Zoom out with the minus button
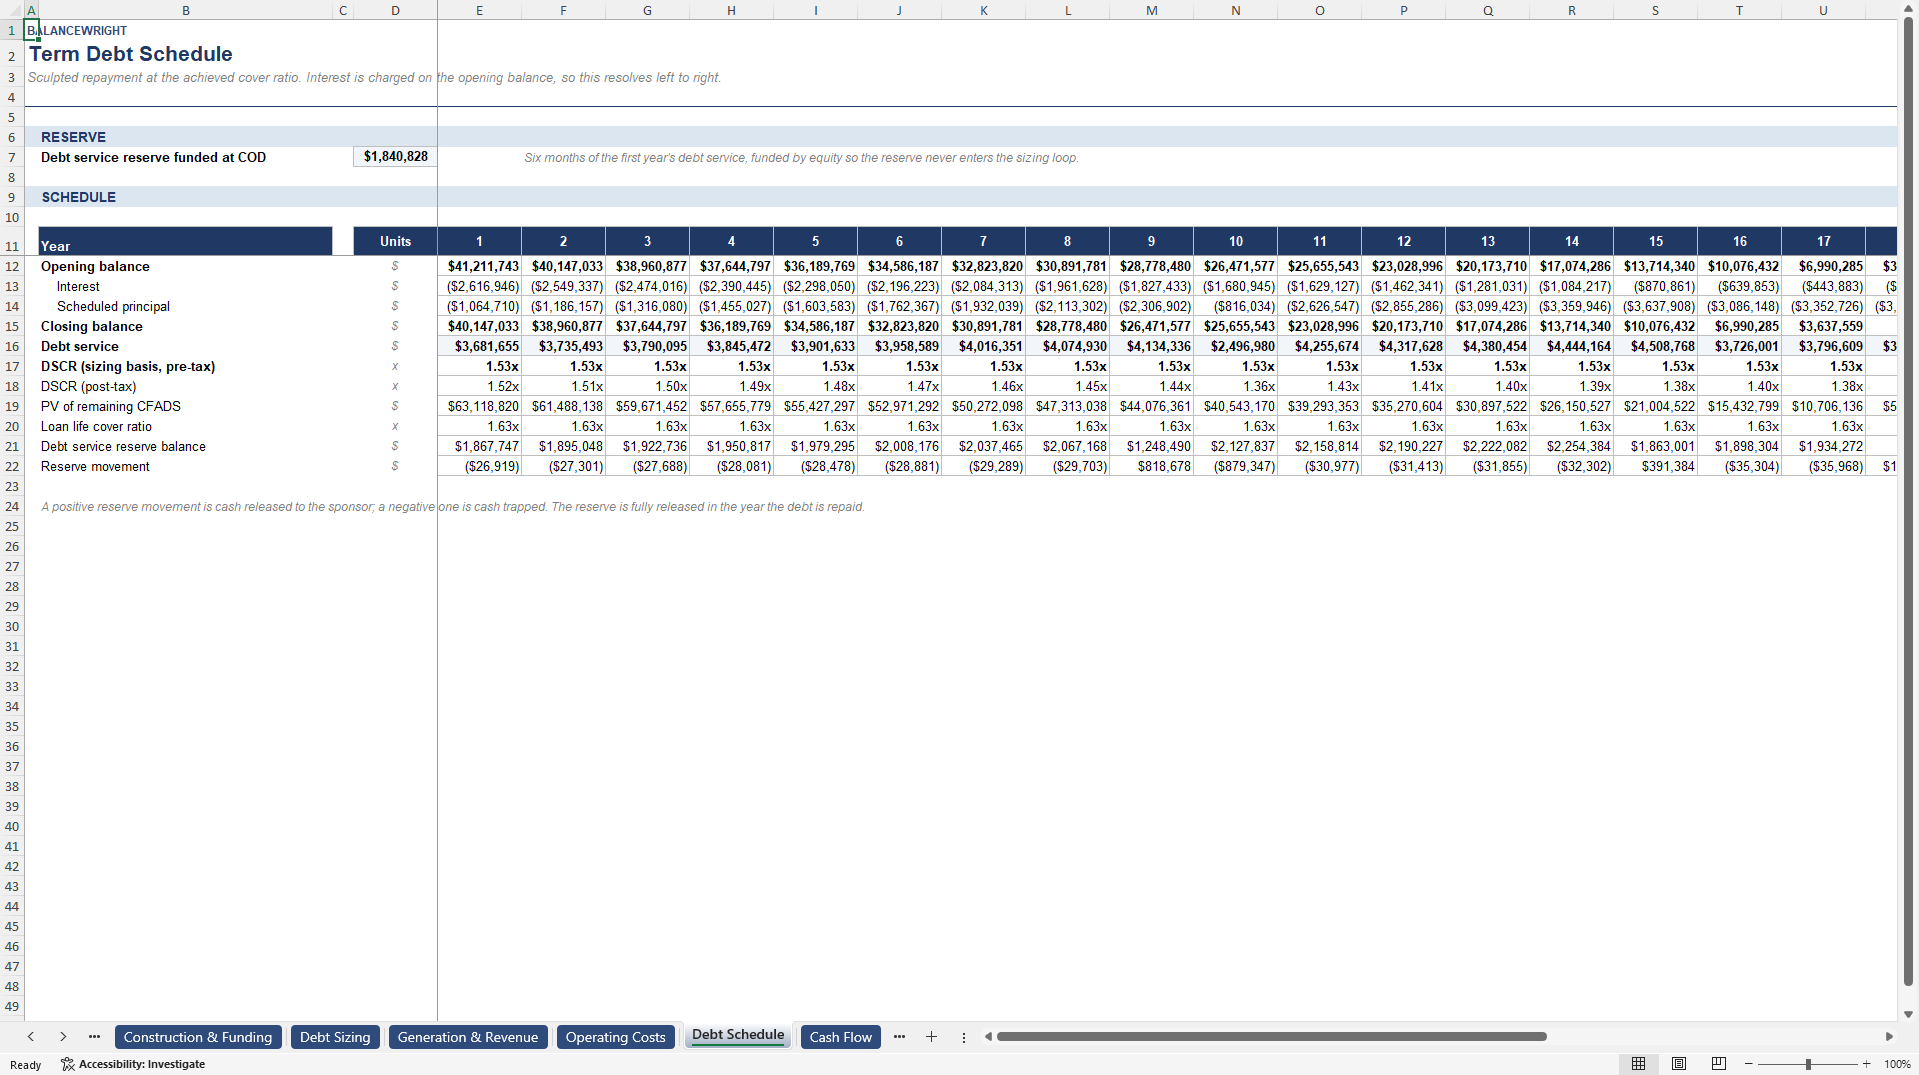Image resolution: width=1919 pixels, height=1075 pixels. point(1748,1064)
